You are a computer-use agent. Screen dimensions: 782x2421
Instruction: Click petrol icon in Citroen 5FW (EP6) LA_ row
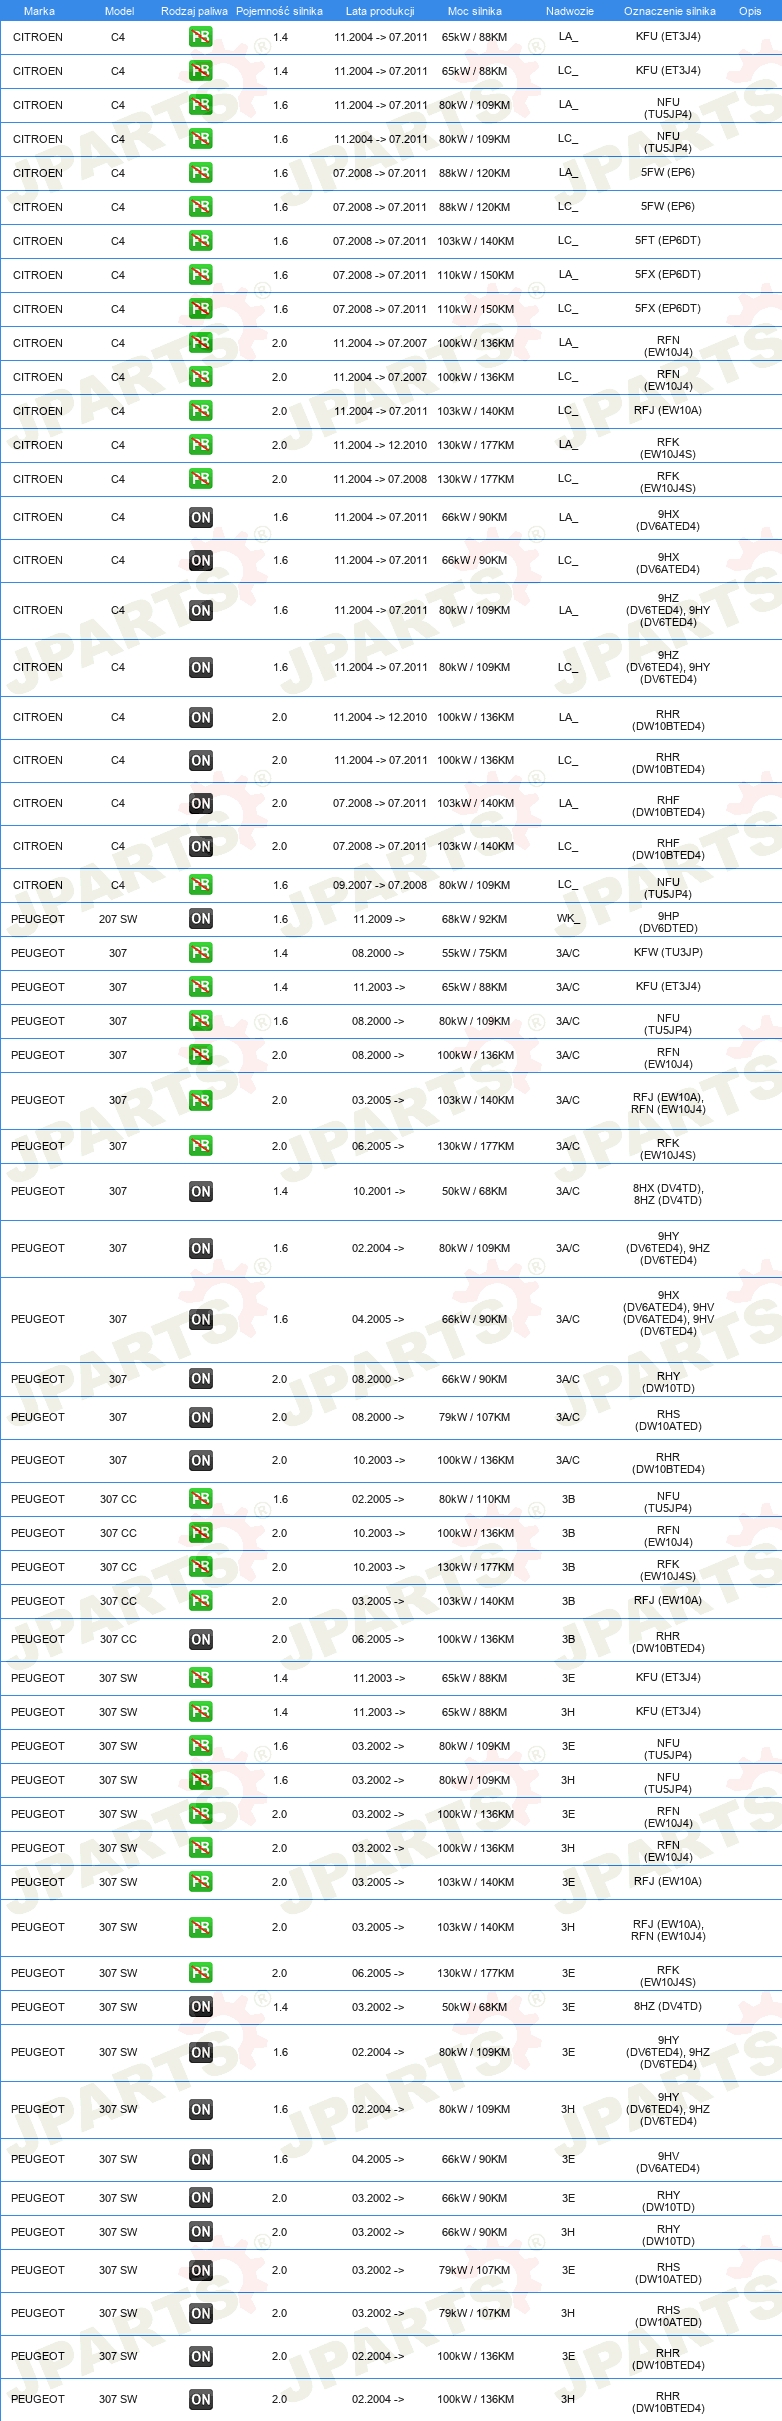coord(200,173)
